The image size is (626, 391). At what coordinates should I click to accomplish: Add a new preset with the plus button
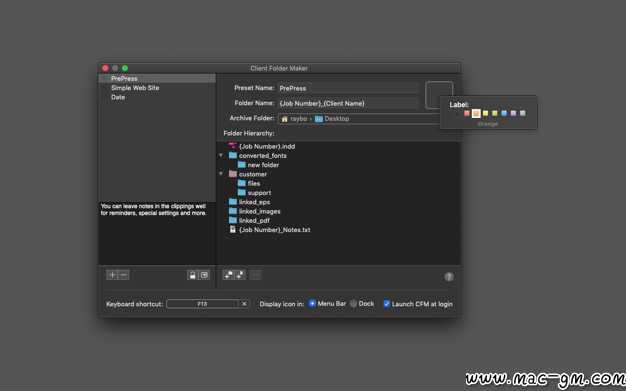(112, 275)
